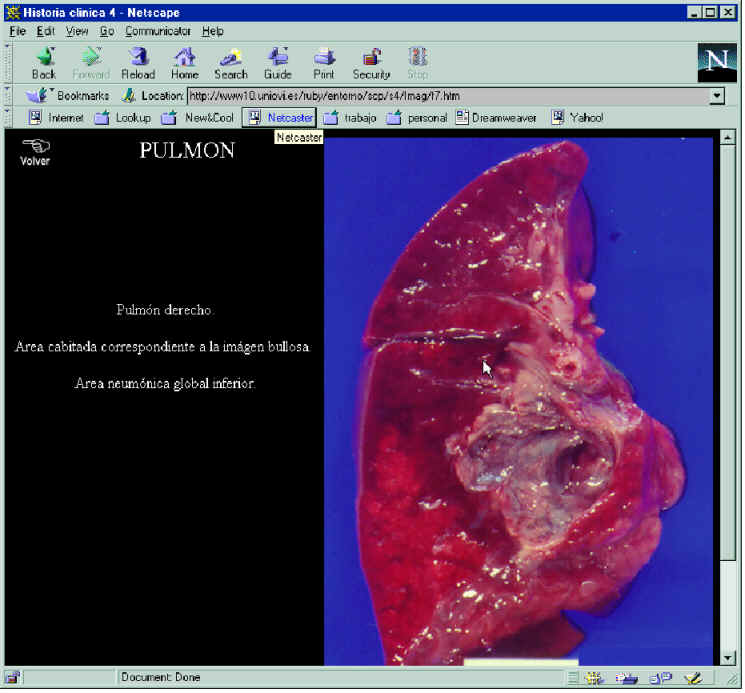
Task: Expand the Location URL dropdown arrow
Action: (x=716, y=96)
